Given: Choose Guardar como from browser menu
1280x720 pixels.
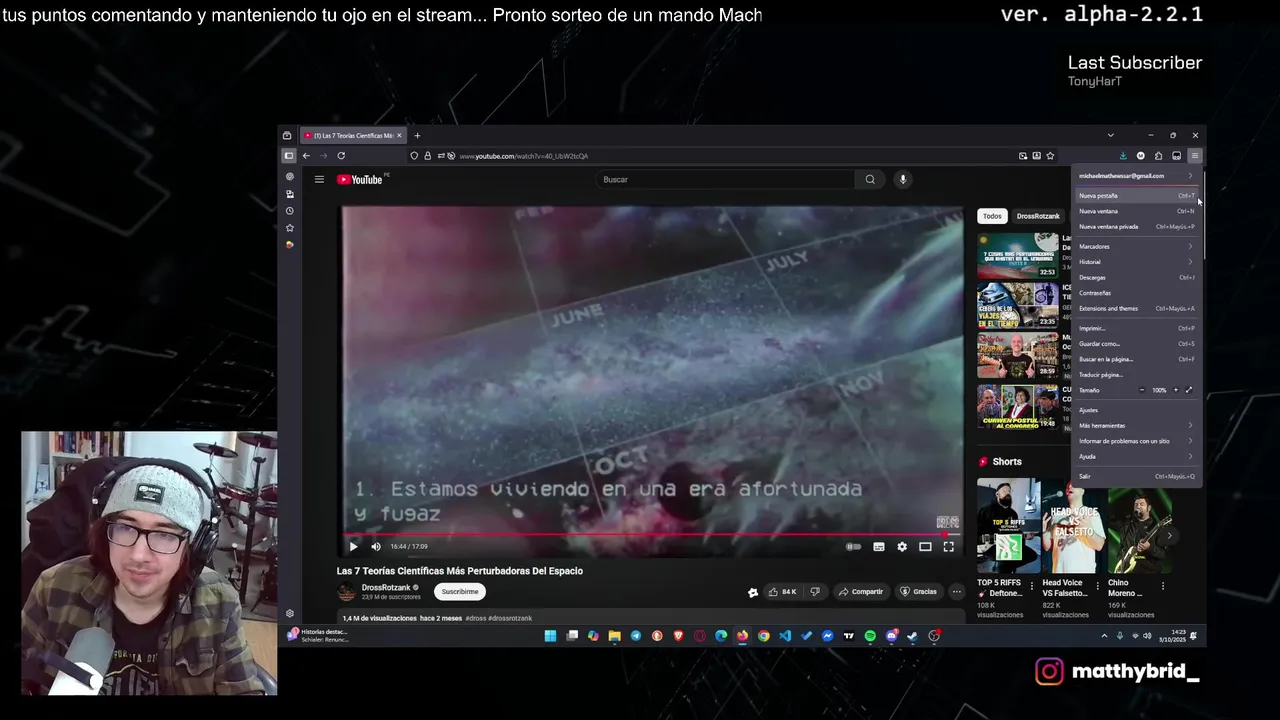Looking at the screenshot, I should 1136,344.
